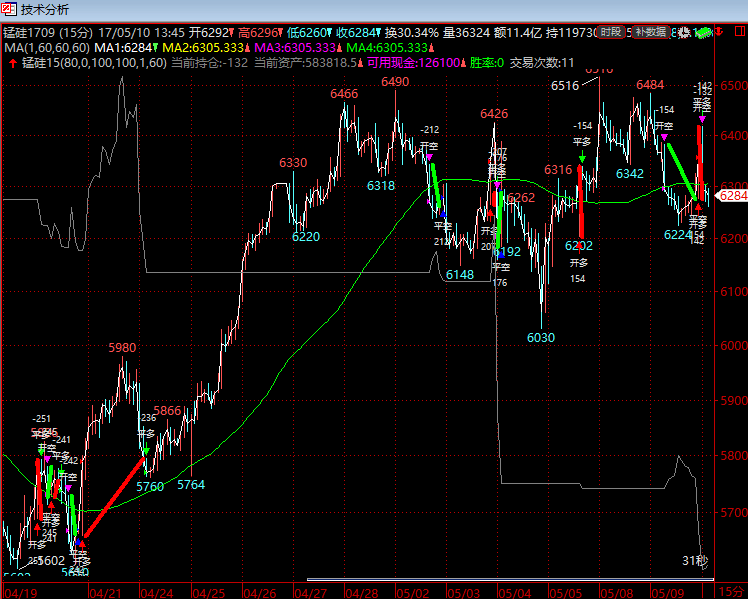Click the 时段 button
This screenshot has height=599, width=748.
point(611,32)
